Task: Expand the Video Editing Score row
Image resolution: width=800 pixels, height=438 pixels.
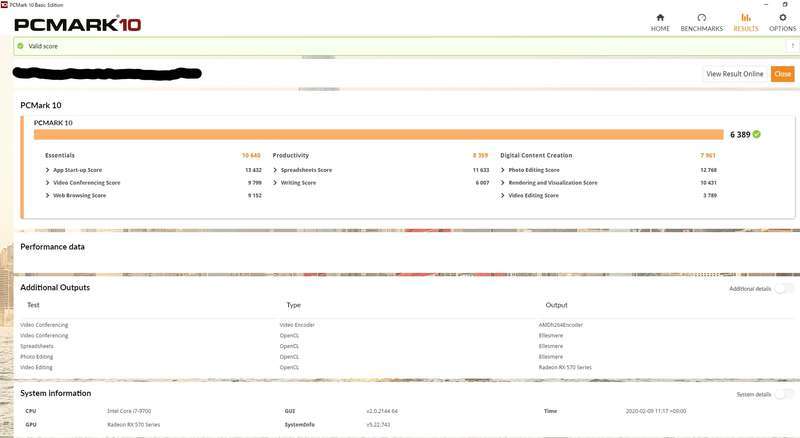Action: point(503,196)
